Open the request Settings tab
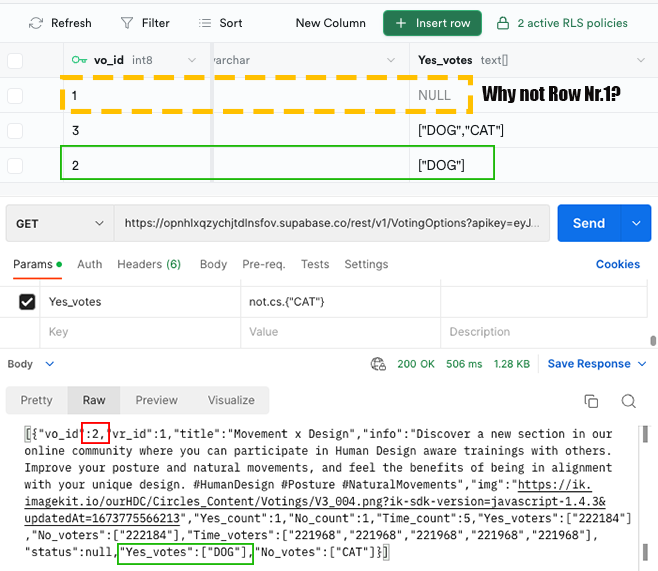 click(x=366, y=264)
